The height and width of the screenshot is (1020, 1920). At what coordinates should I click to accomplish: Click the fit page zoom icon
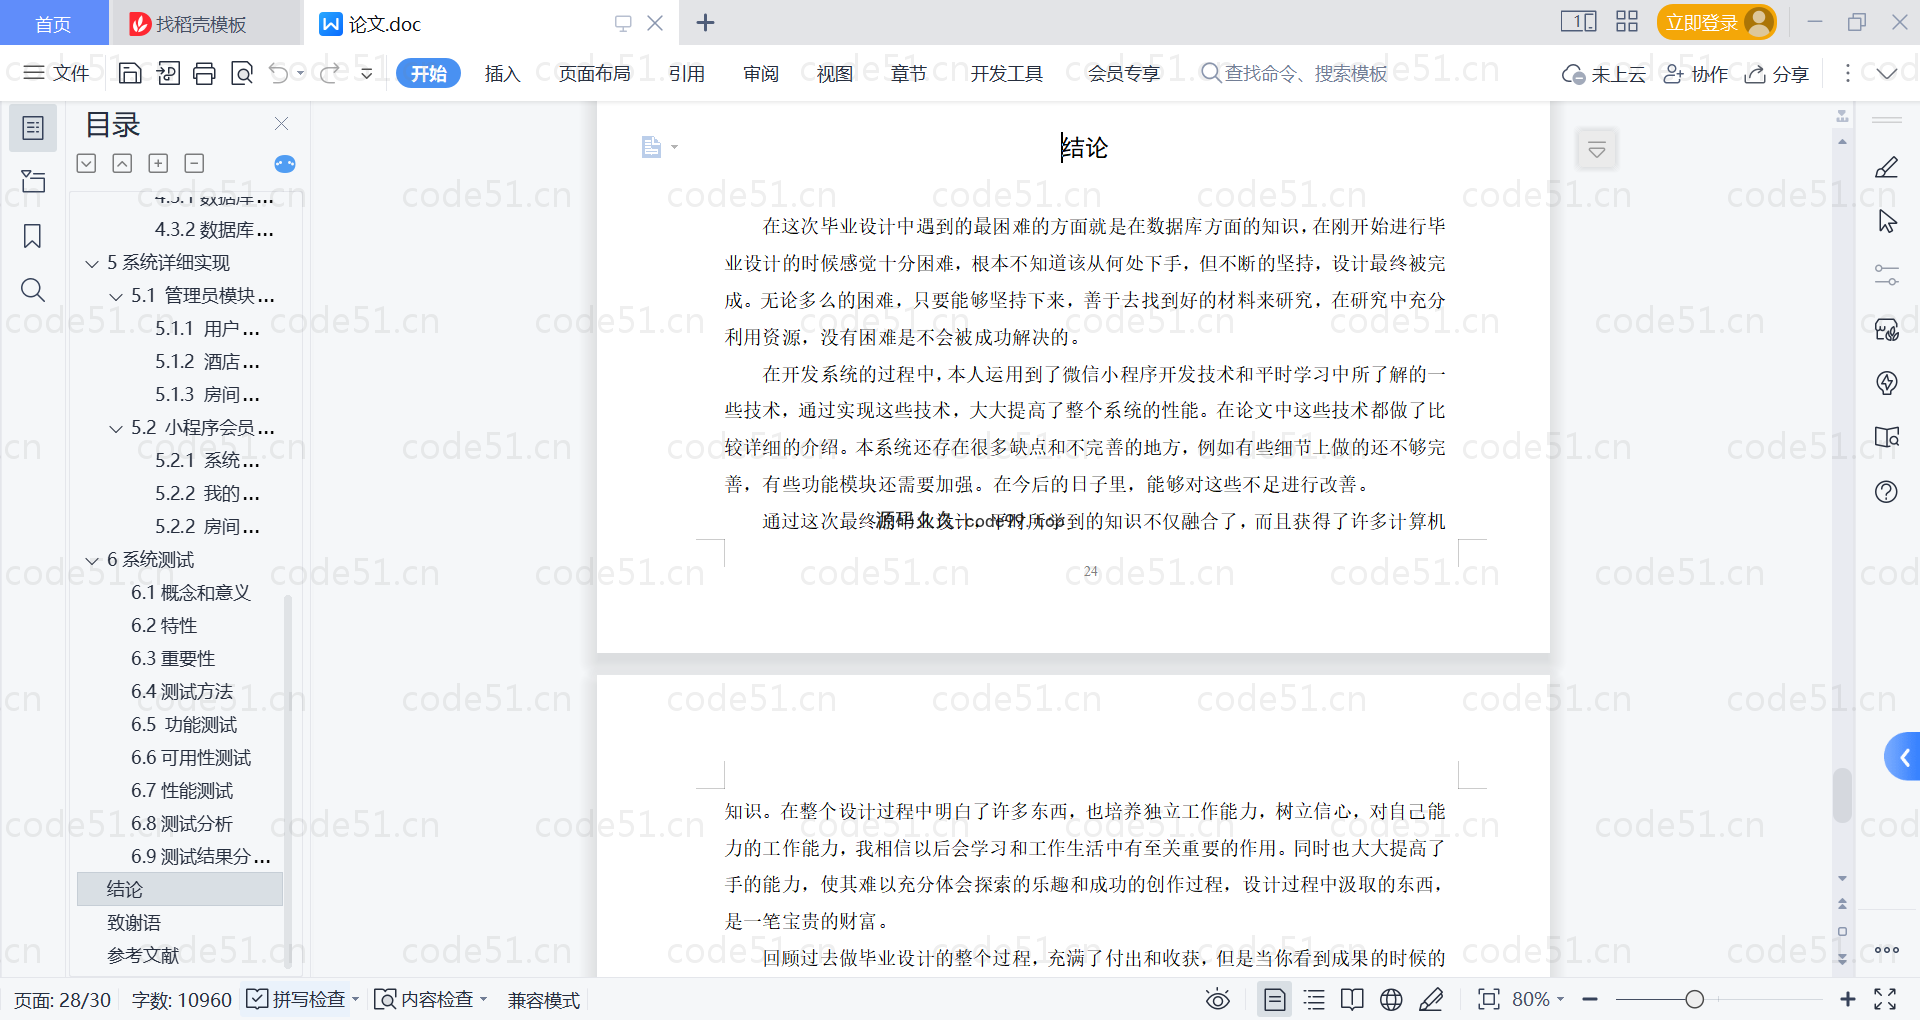[1488, 999]
